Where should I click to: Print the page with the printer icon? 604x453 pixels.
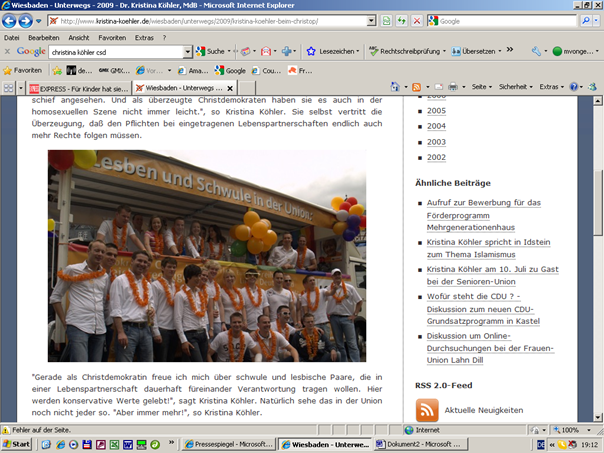point(453,87)
